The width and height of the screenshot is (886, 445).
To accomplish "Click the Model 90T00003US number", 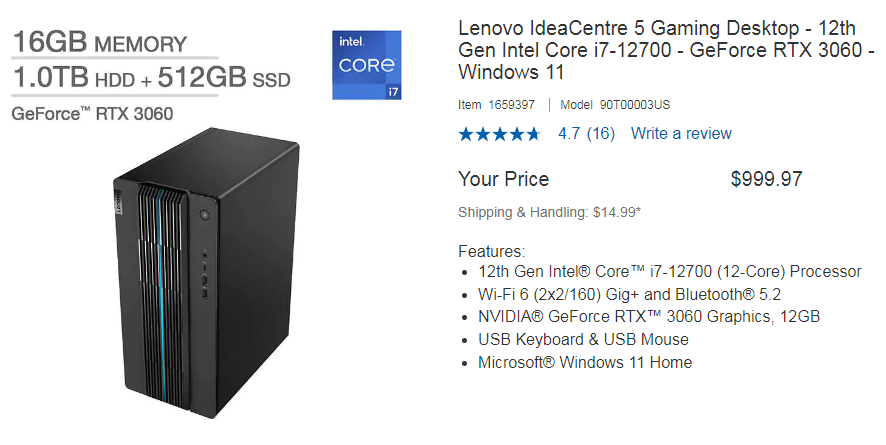I will 615,104.
